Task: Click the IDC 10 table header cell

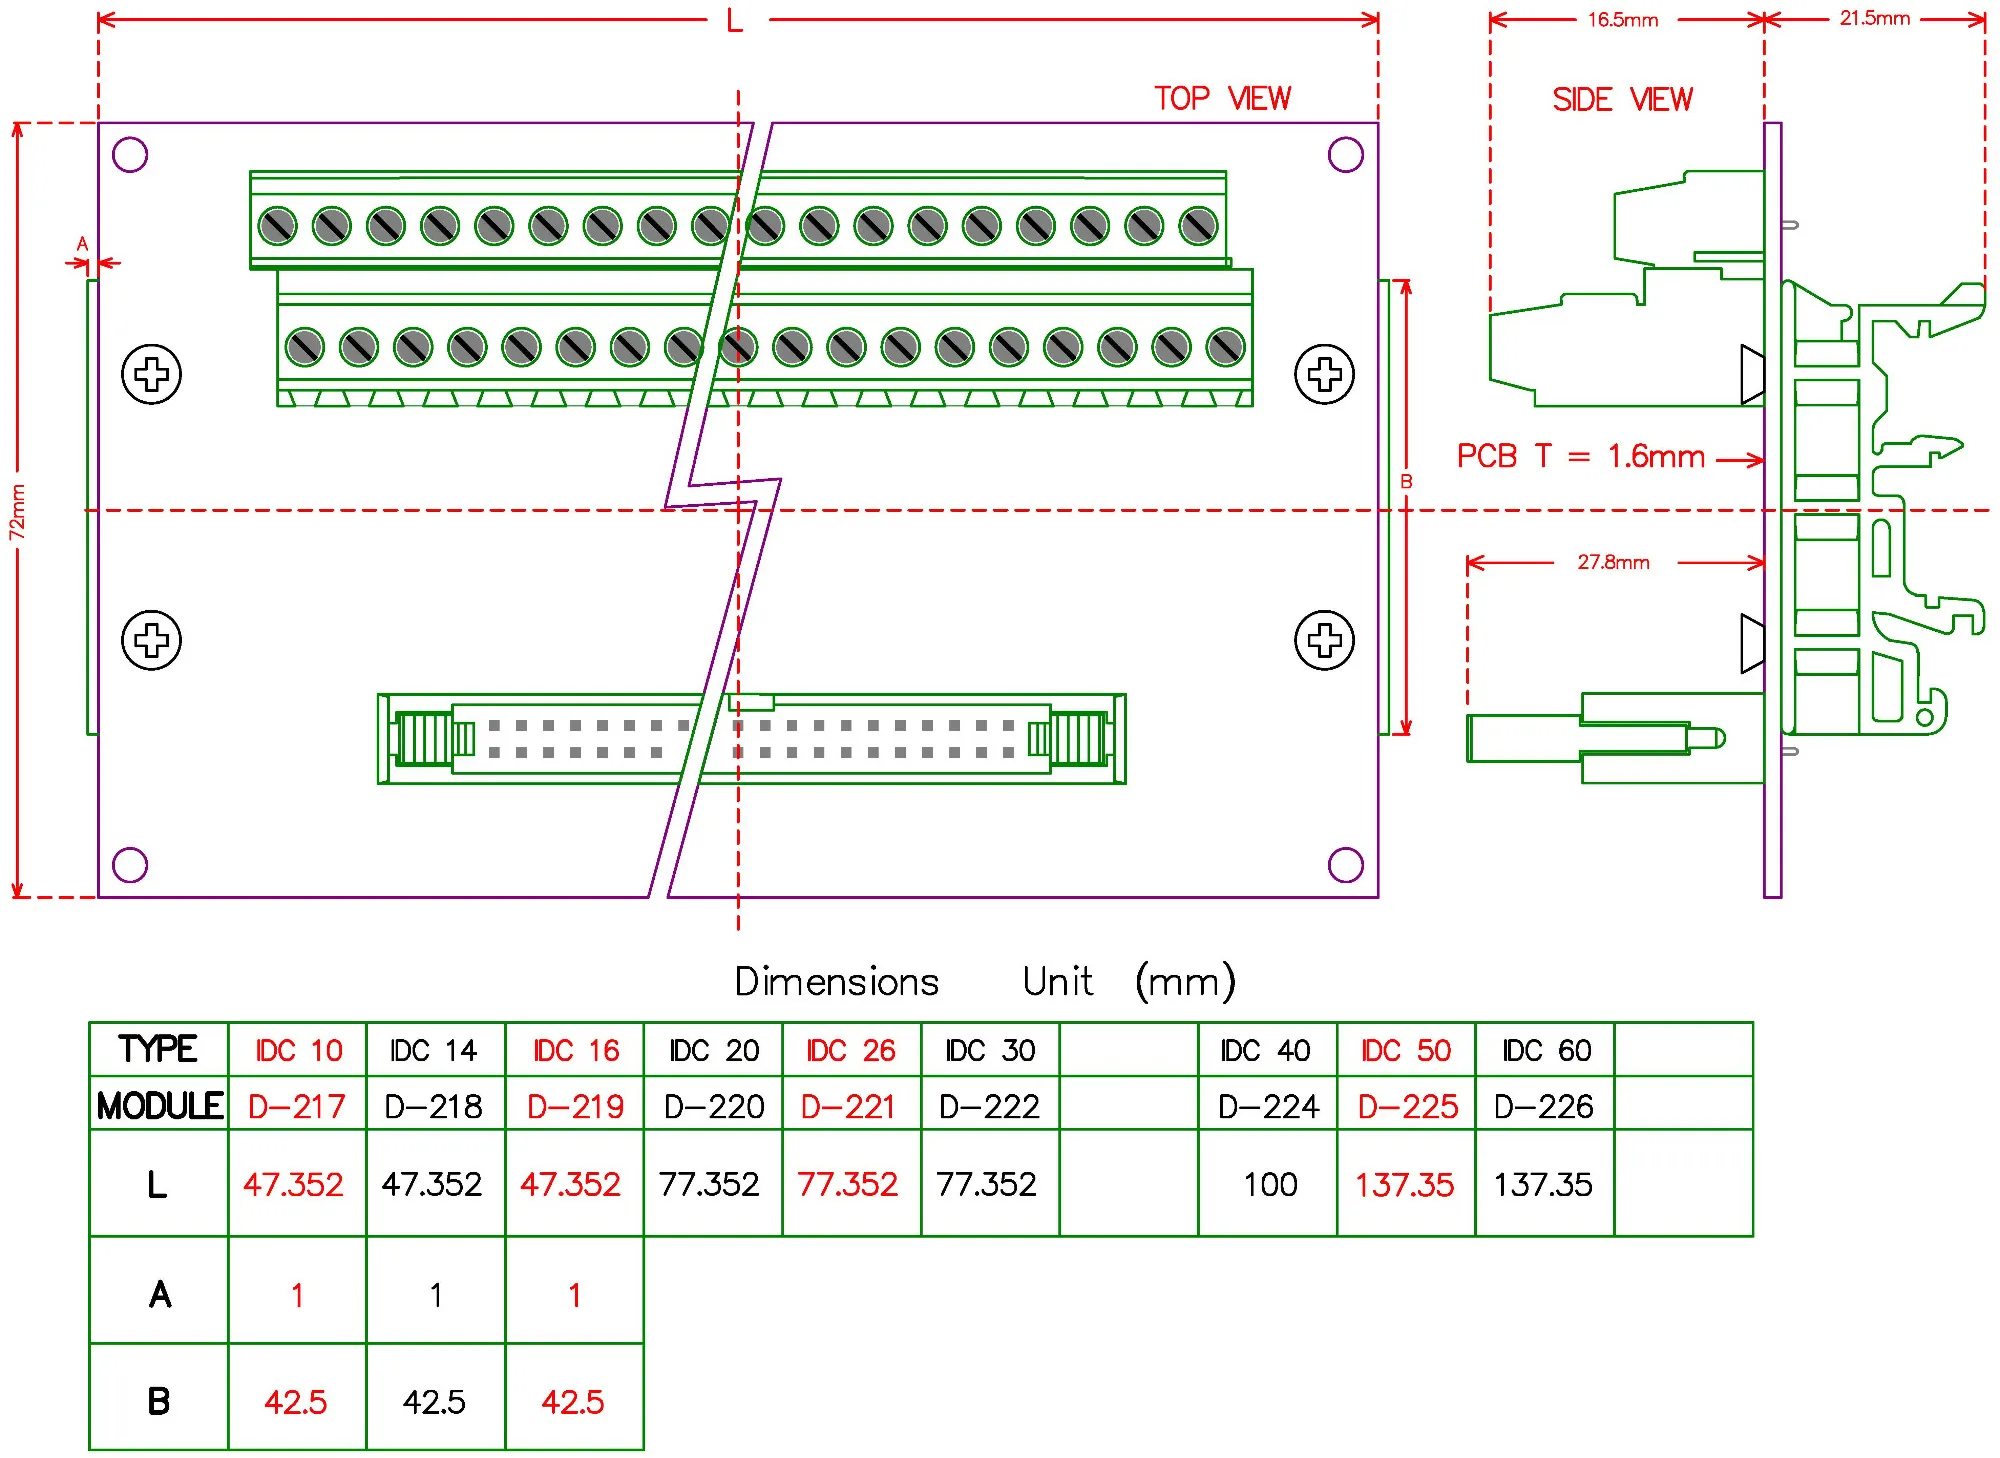Action: coord(298,1050)
